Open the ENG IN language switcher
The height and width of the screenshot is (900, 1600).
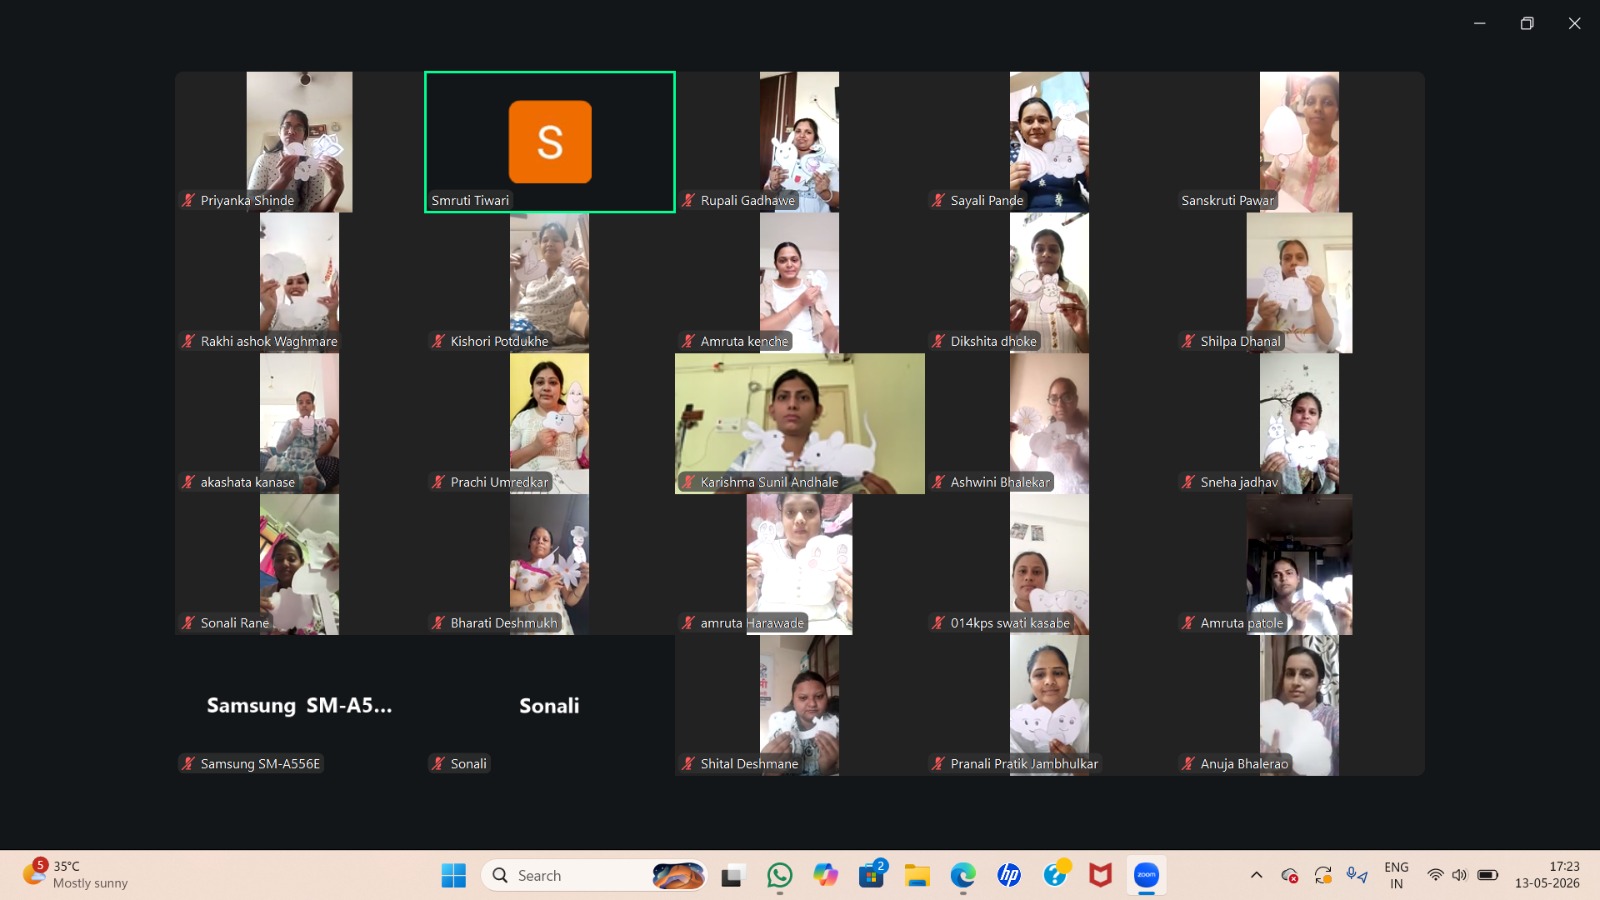[1396, 875]
